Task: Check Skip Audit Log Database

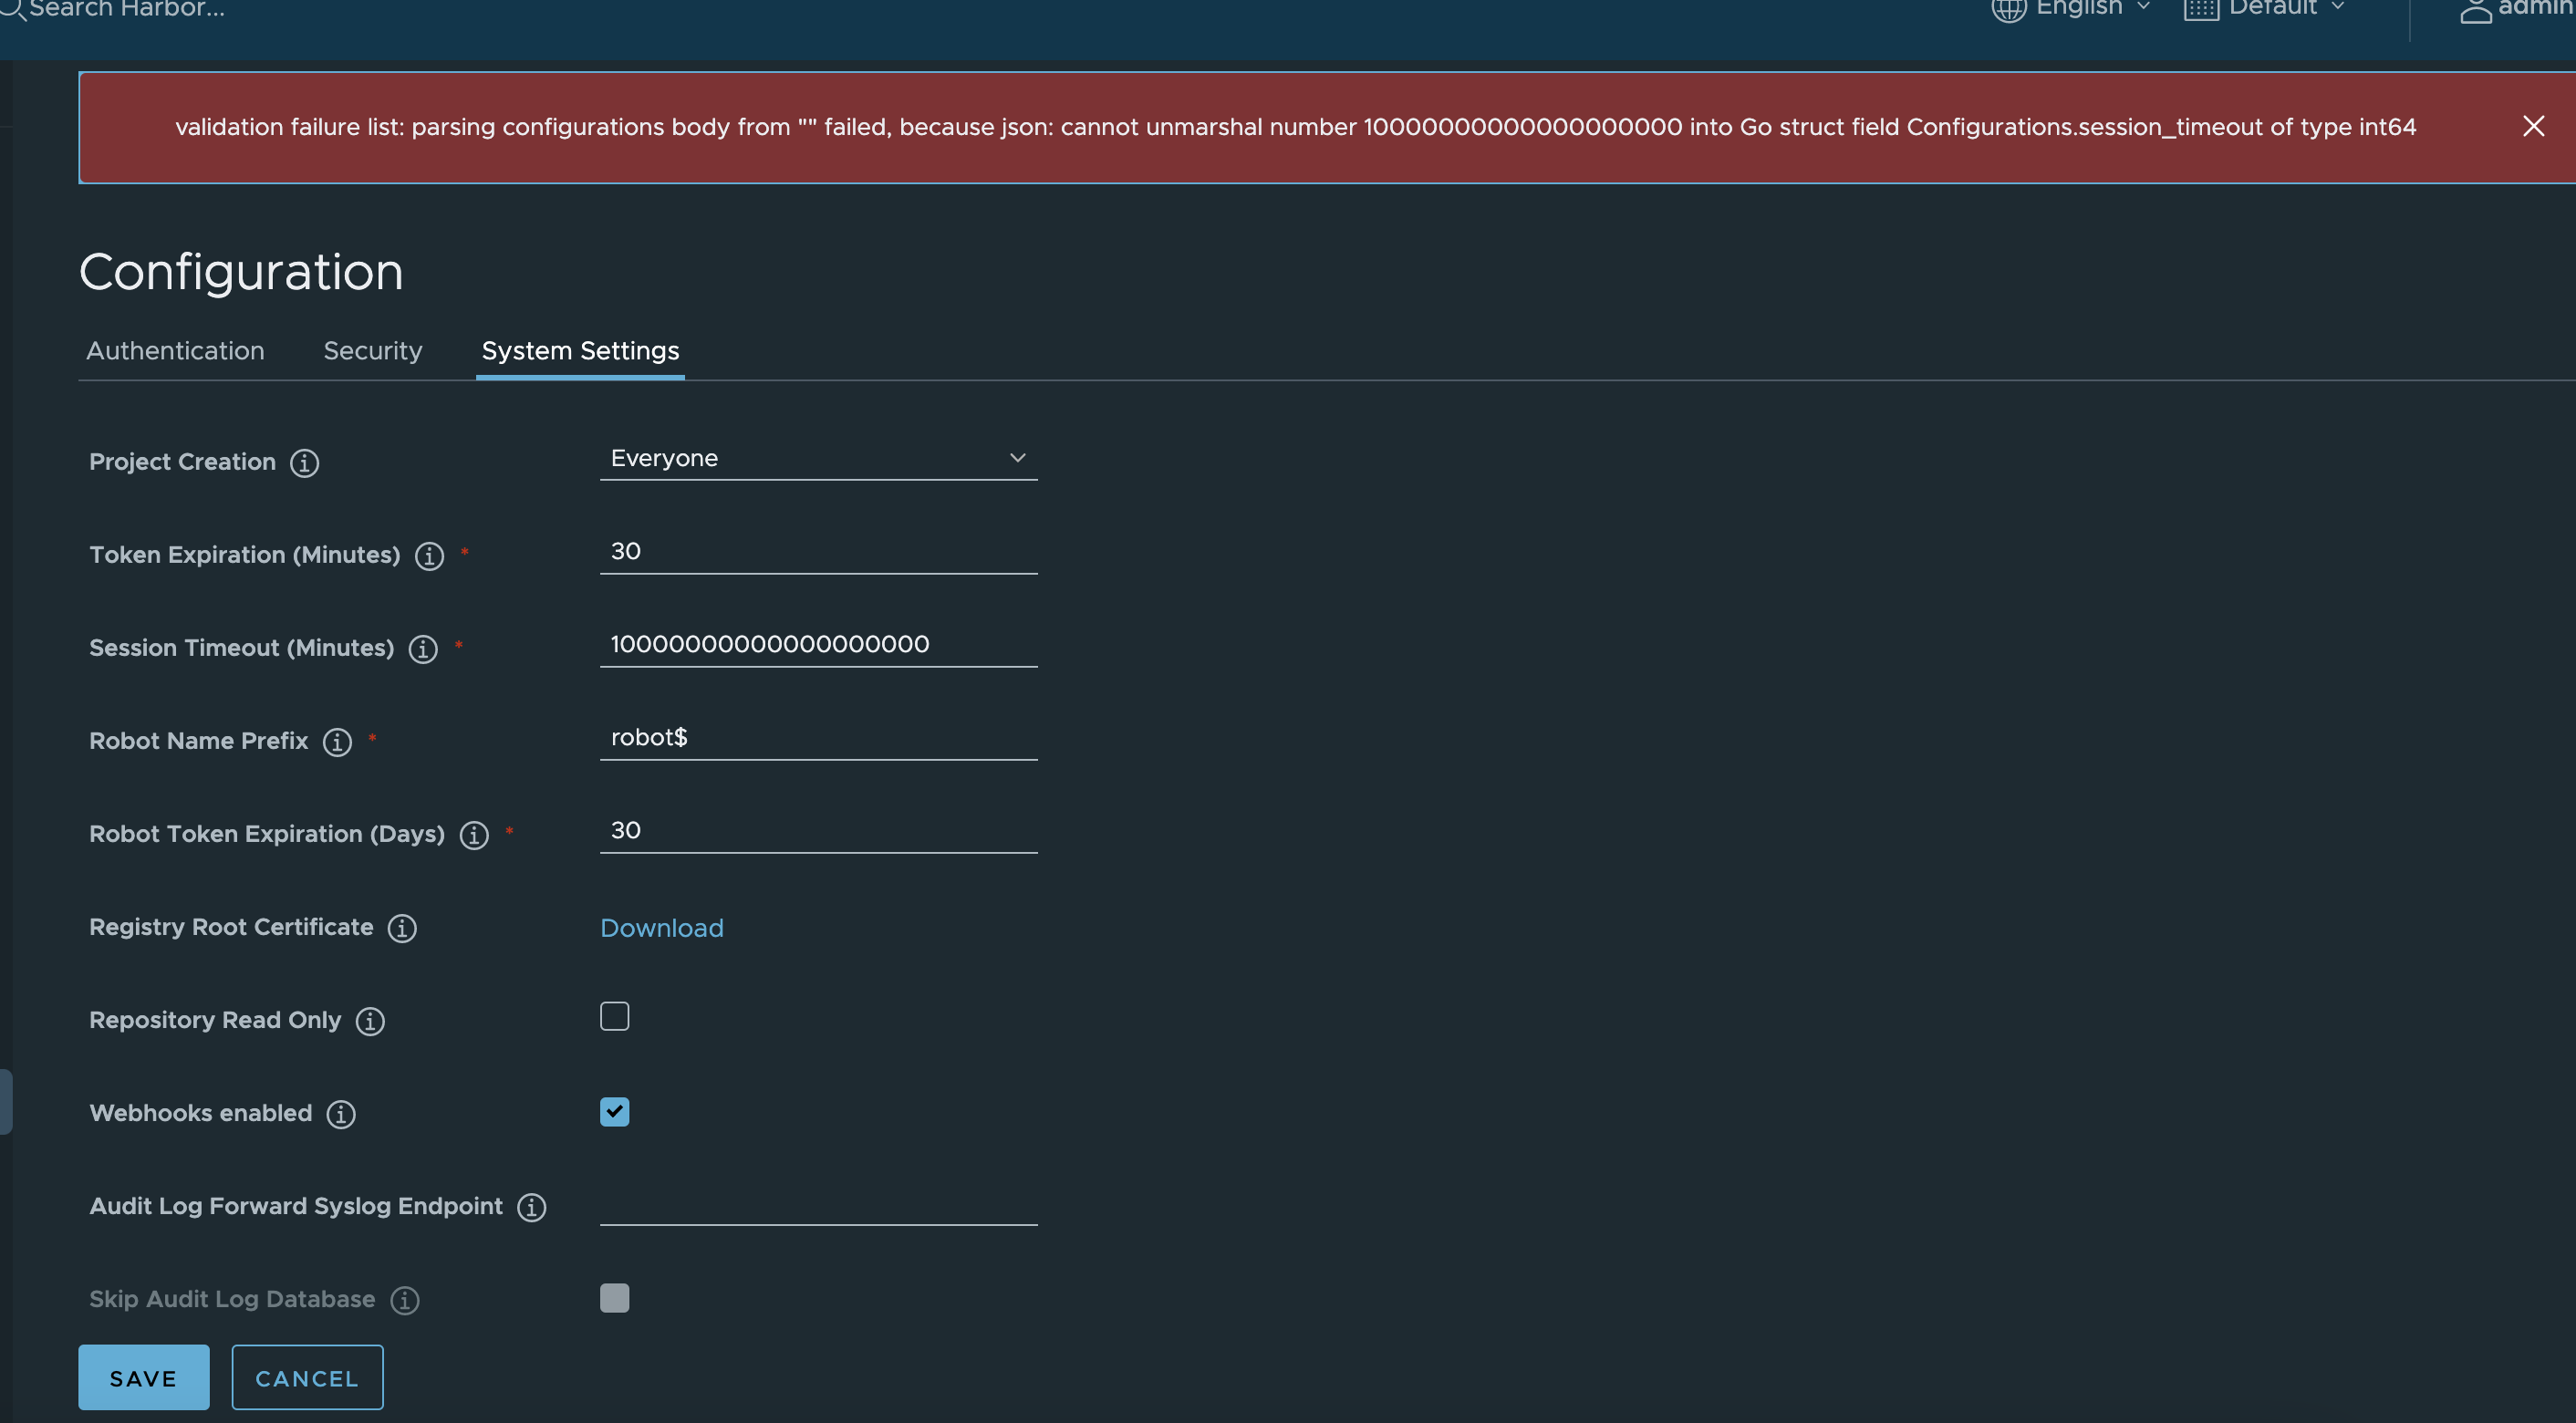Action: 614,1297
